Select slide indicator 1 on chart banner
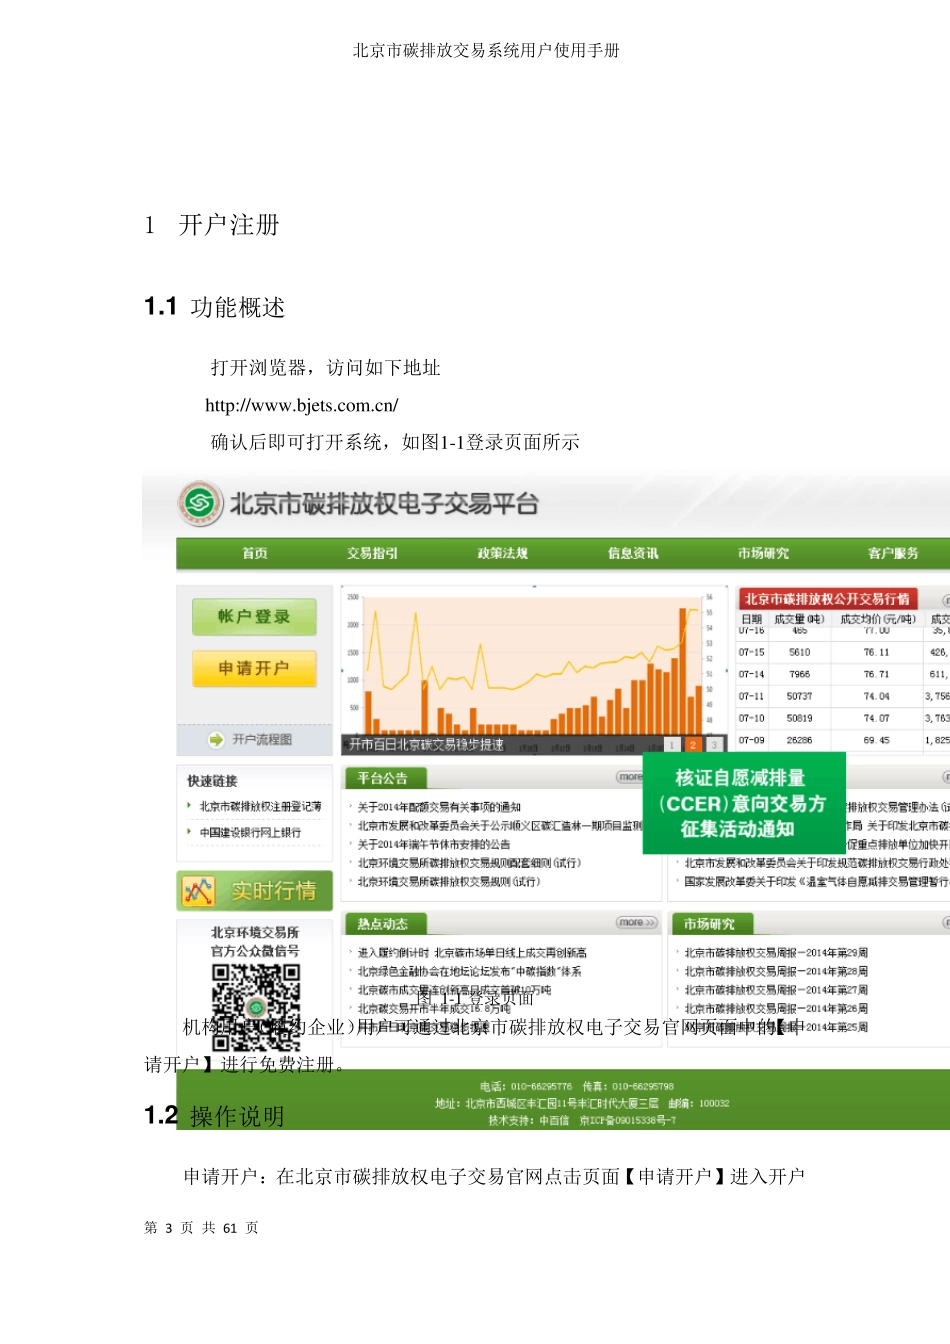This screenshot has width=950, height=1344. coord(672,745)
